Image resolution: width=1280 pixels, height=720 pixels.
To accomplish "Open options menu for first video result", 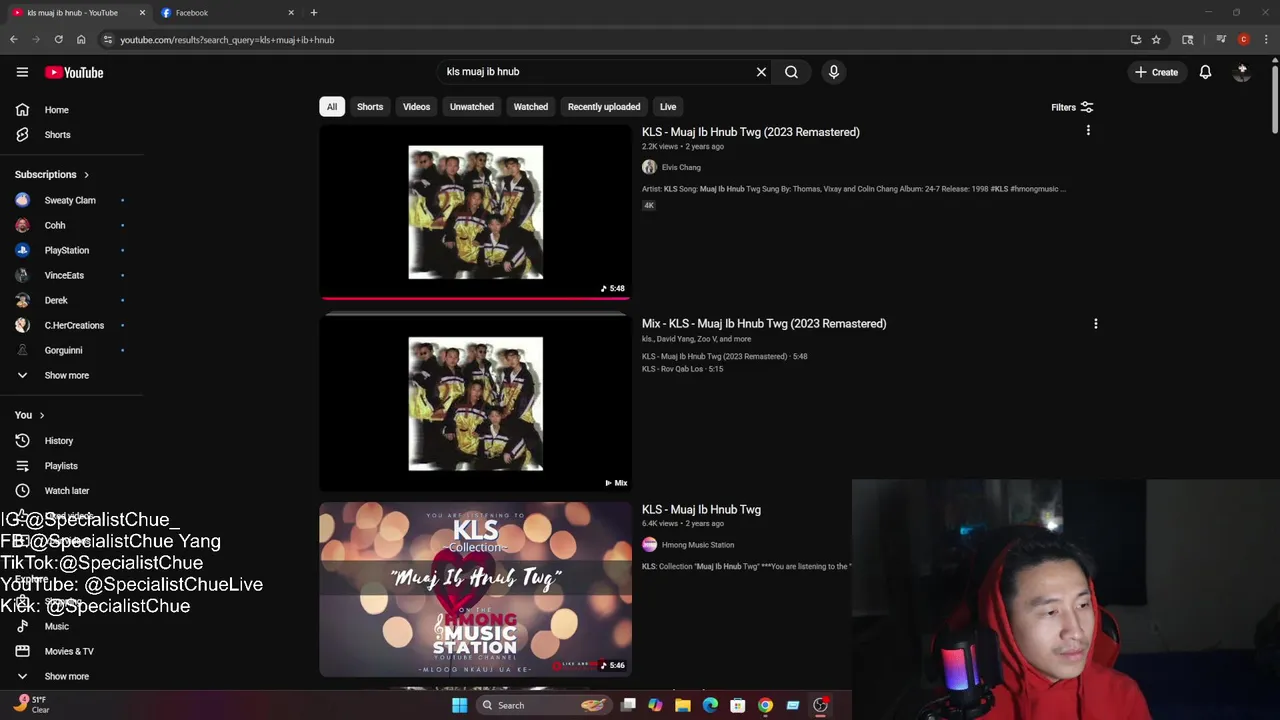I will (x=1088, y=130).
